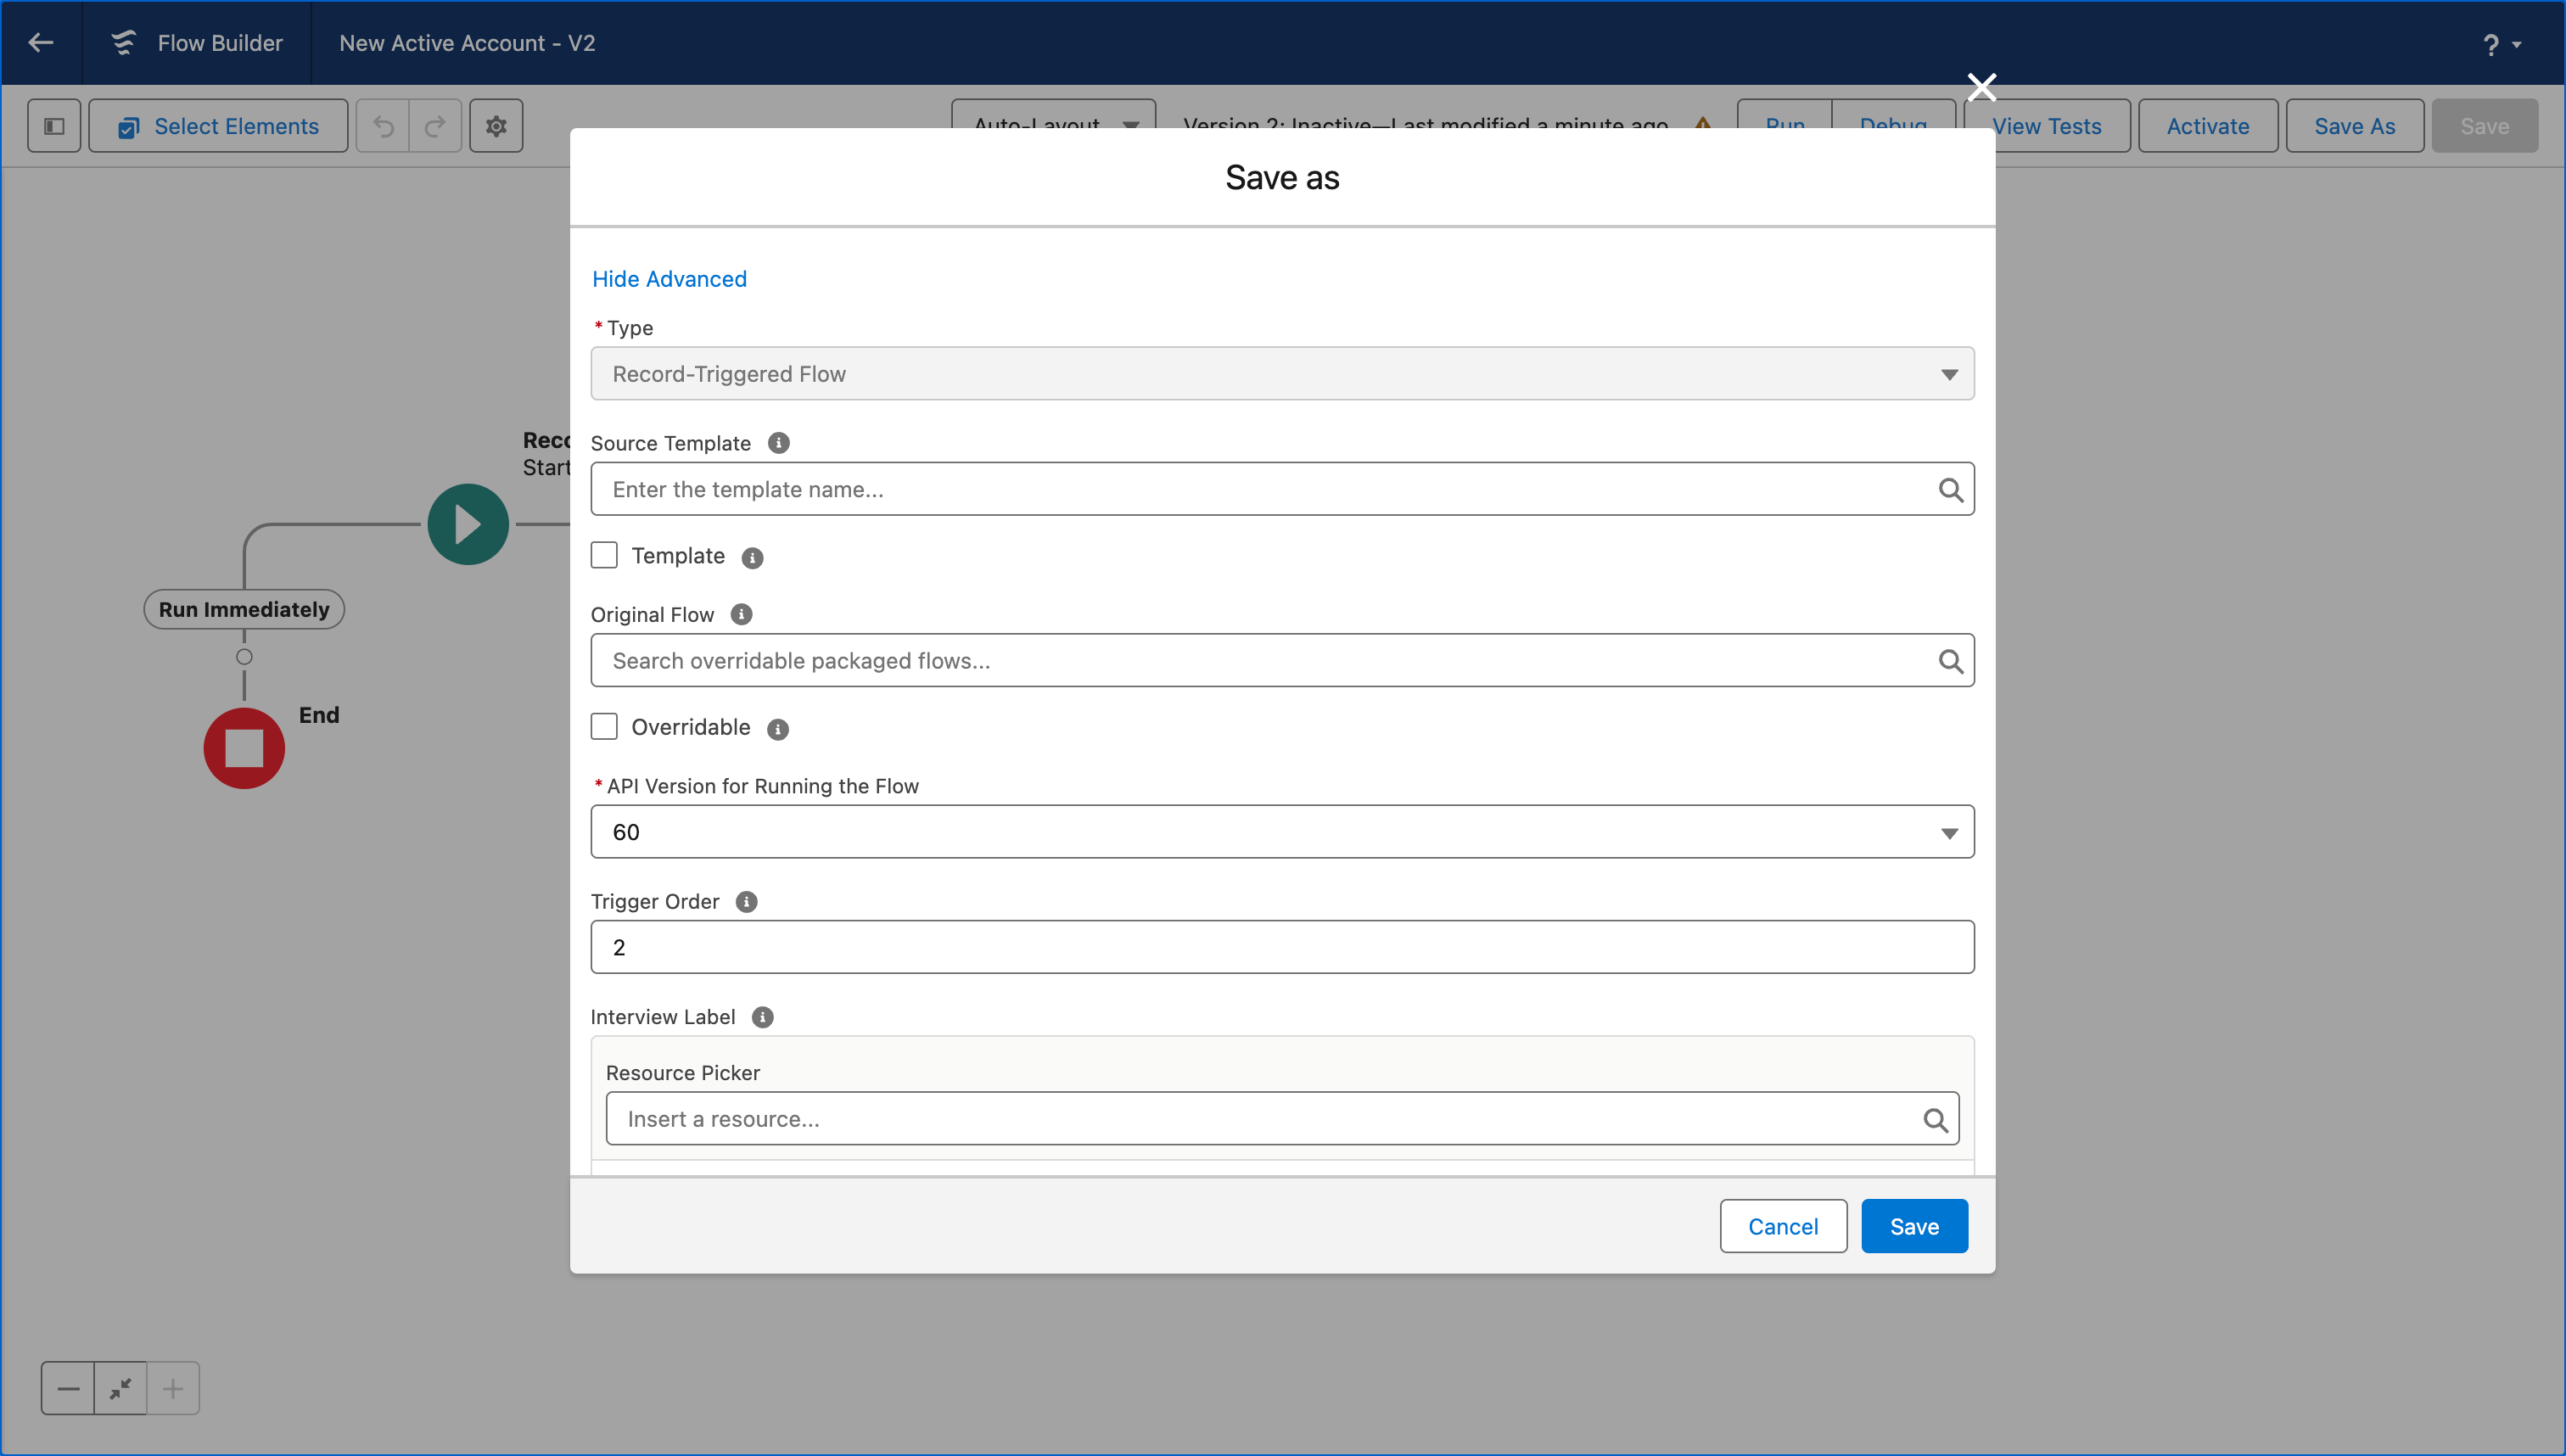Expand the API Version dropdown
The image size is (2566, 1456).
tap(1282, 832)
